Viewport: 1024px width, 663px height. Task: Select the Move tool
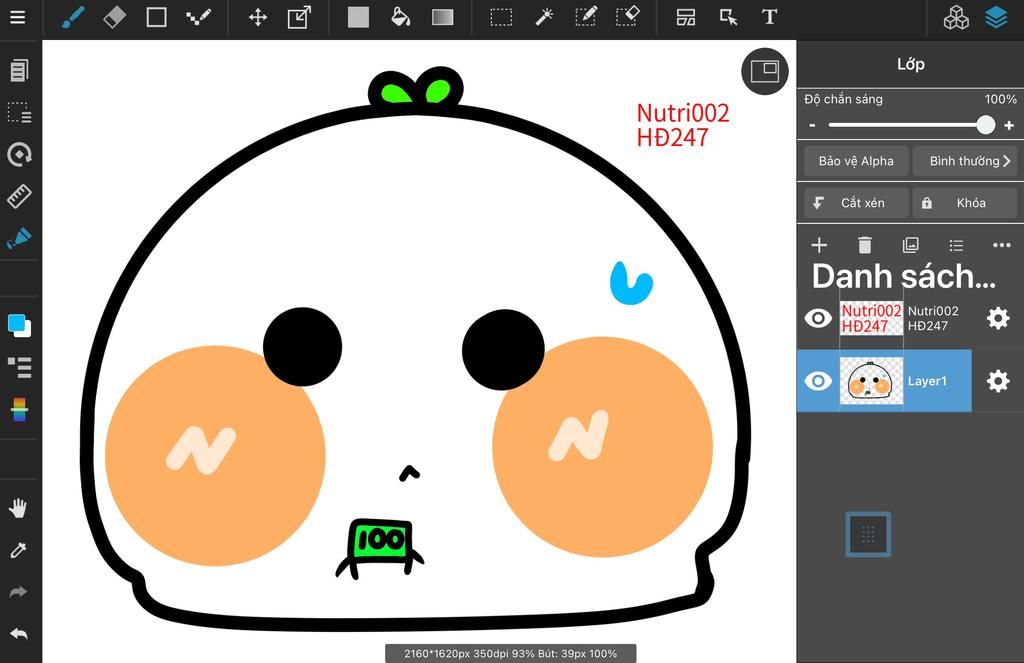[258, 17]
